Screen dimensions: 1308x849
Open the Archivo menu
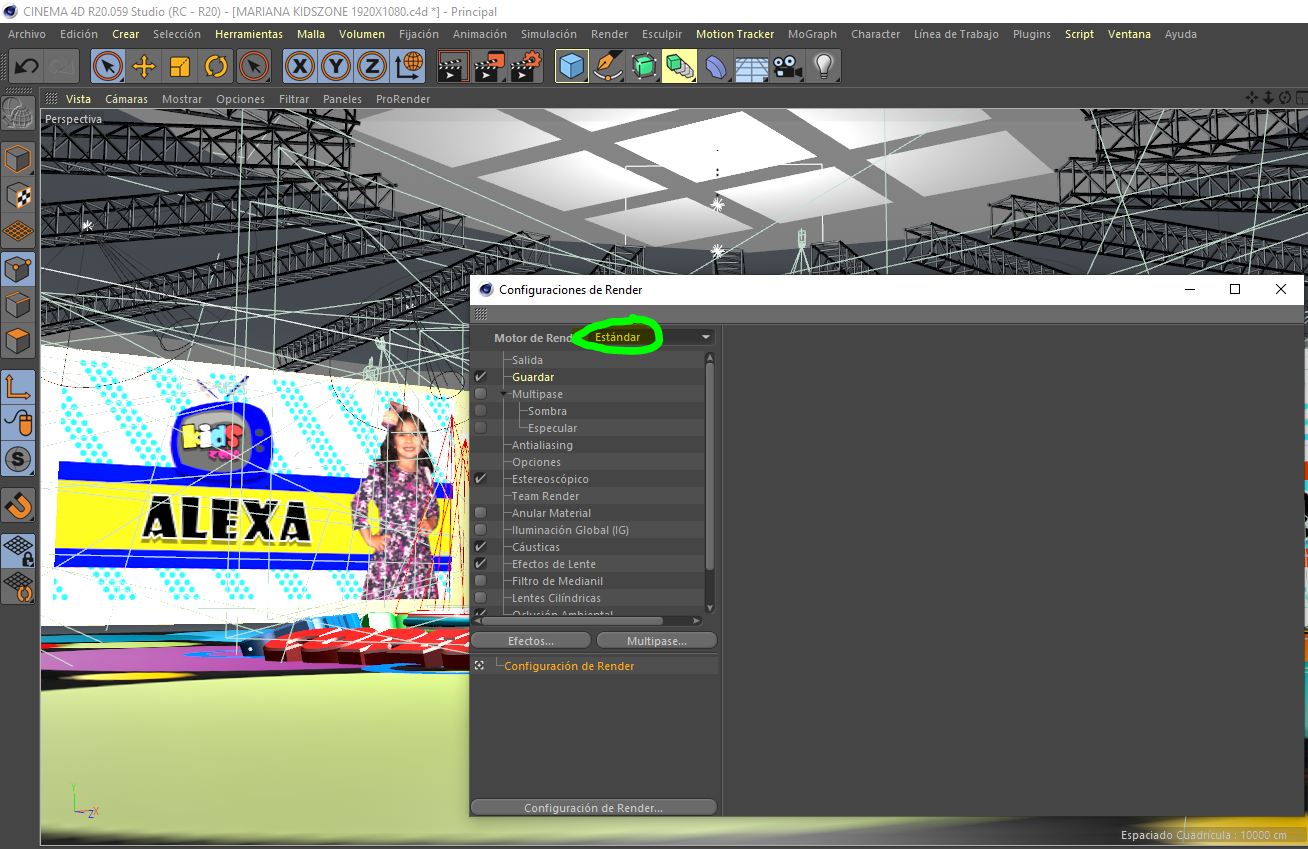[x=27, y=34]
